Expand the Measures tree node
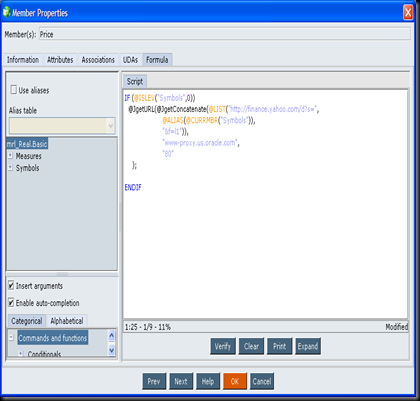 coord(10,156)
